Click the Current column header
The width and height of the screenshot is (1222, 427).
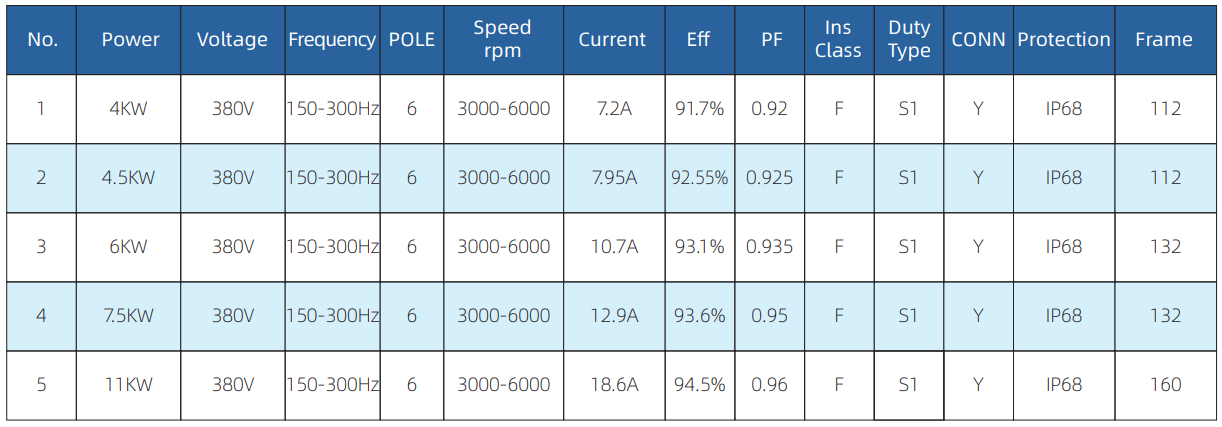[x=612, y=40]
